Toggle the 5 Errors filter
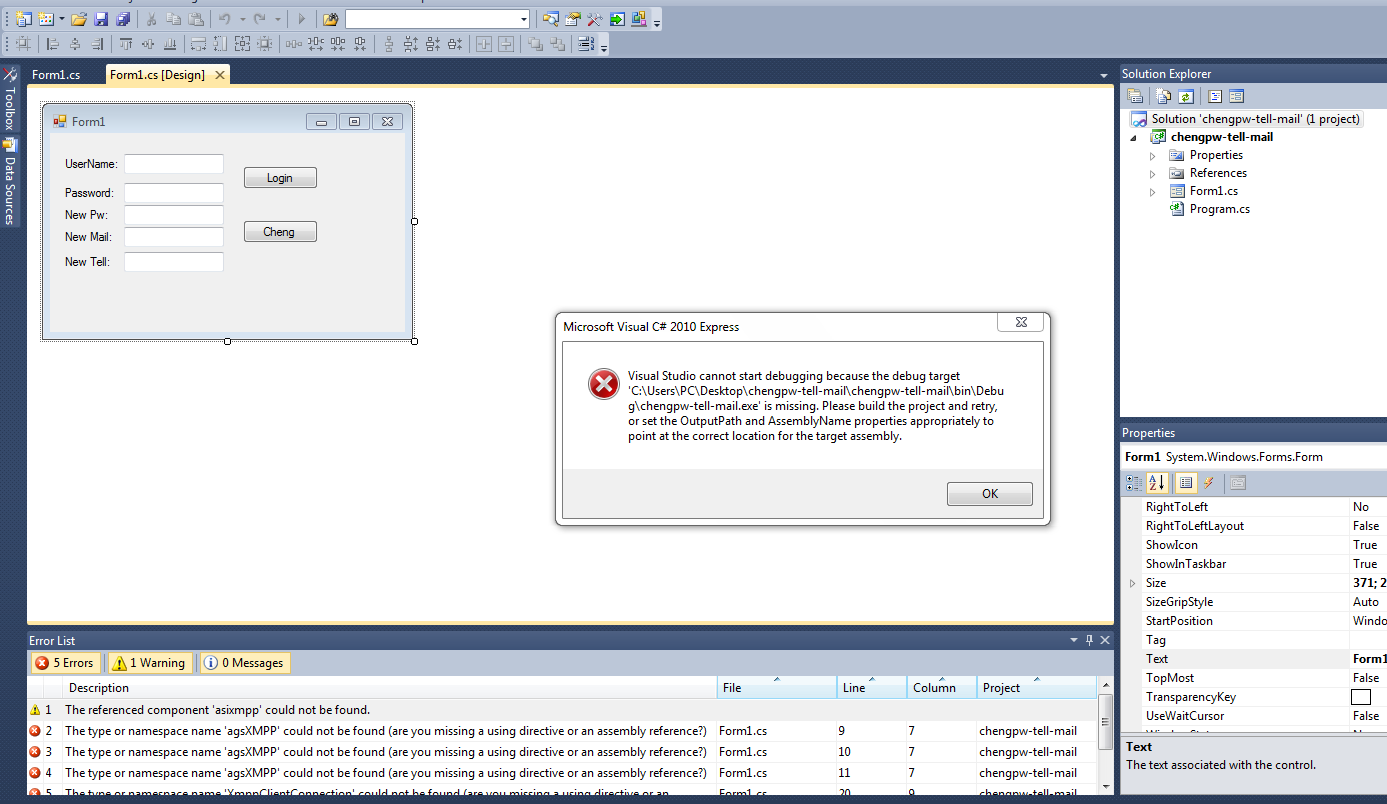 point(65,663)
